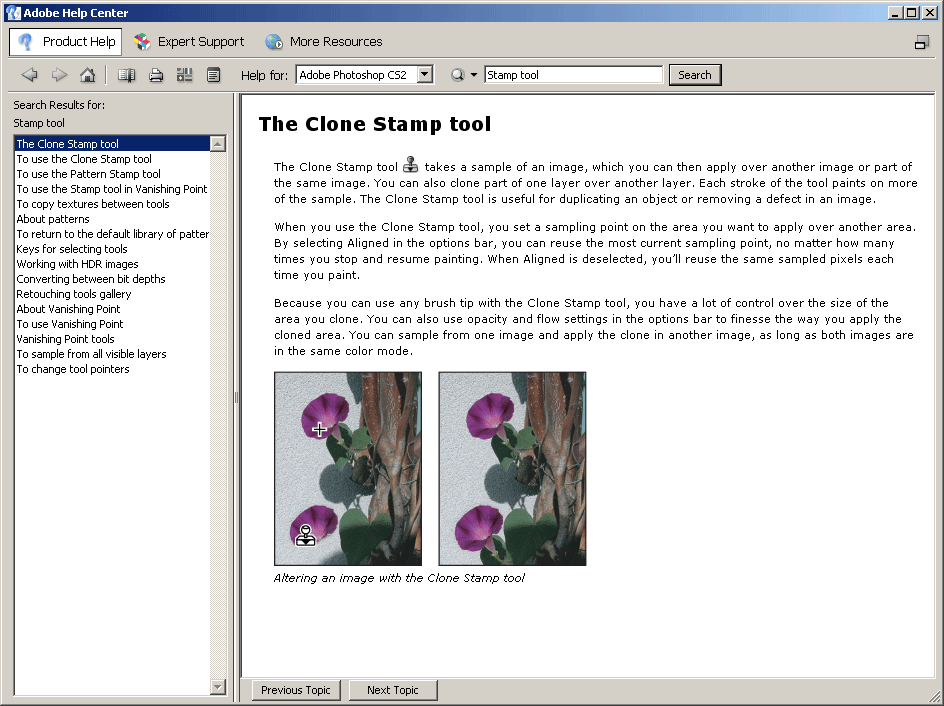
Task: Click the results list scroll up arrow
Action: point(218,143)
